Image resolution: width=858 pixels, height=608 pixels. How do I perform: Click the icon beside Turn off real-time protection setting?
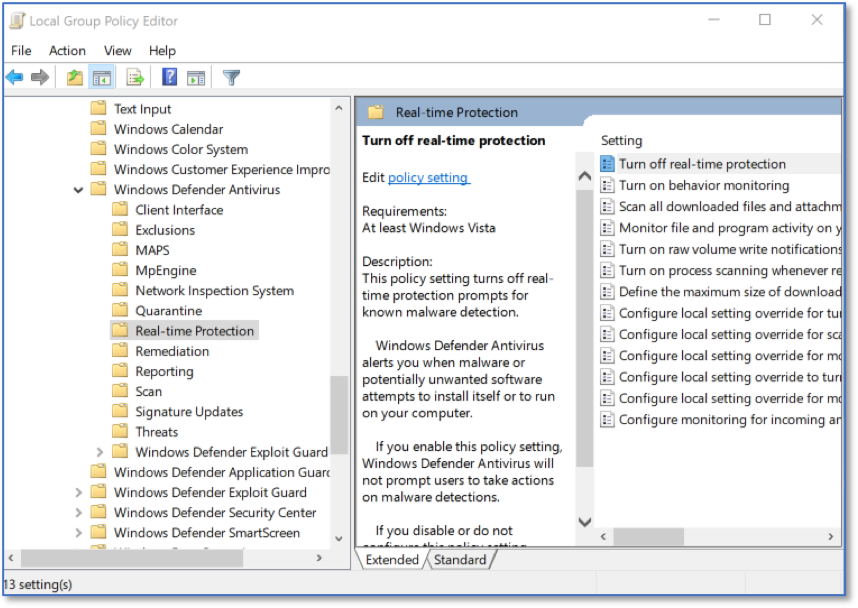point(607,164)
